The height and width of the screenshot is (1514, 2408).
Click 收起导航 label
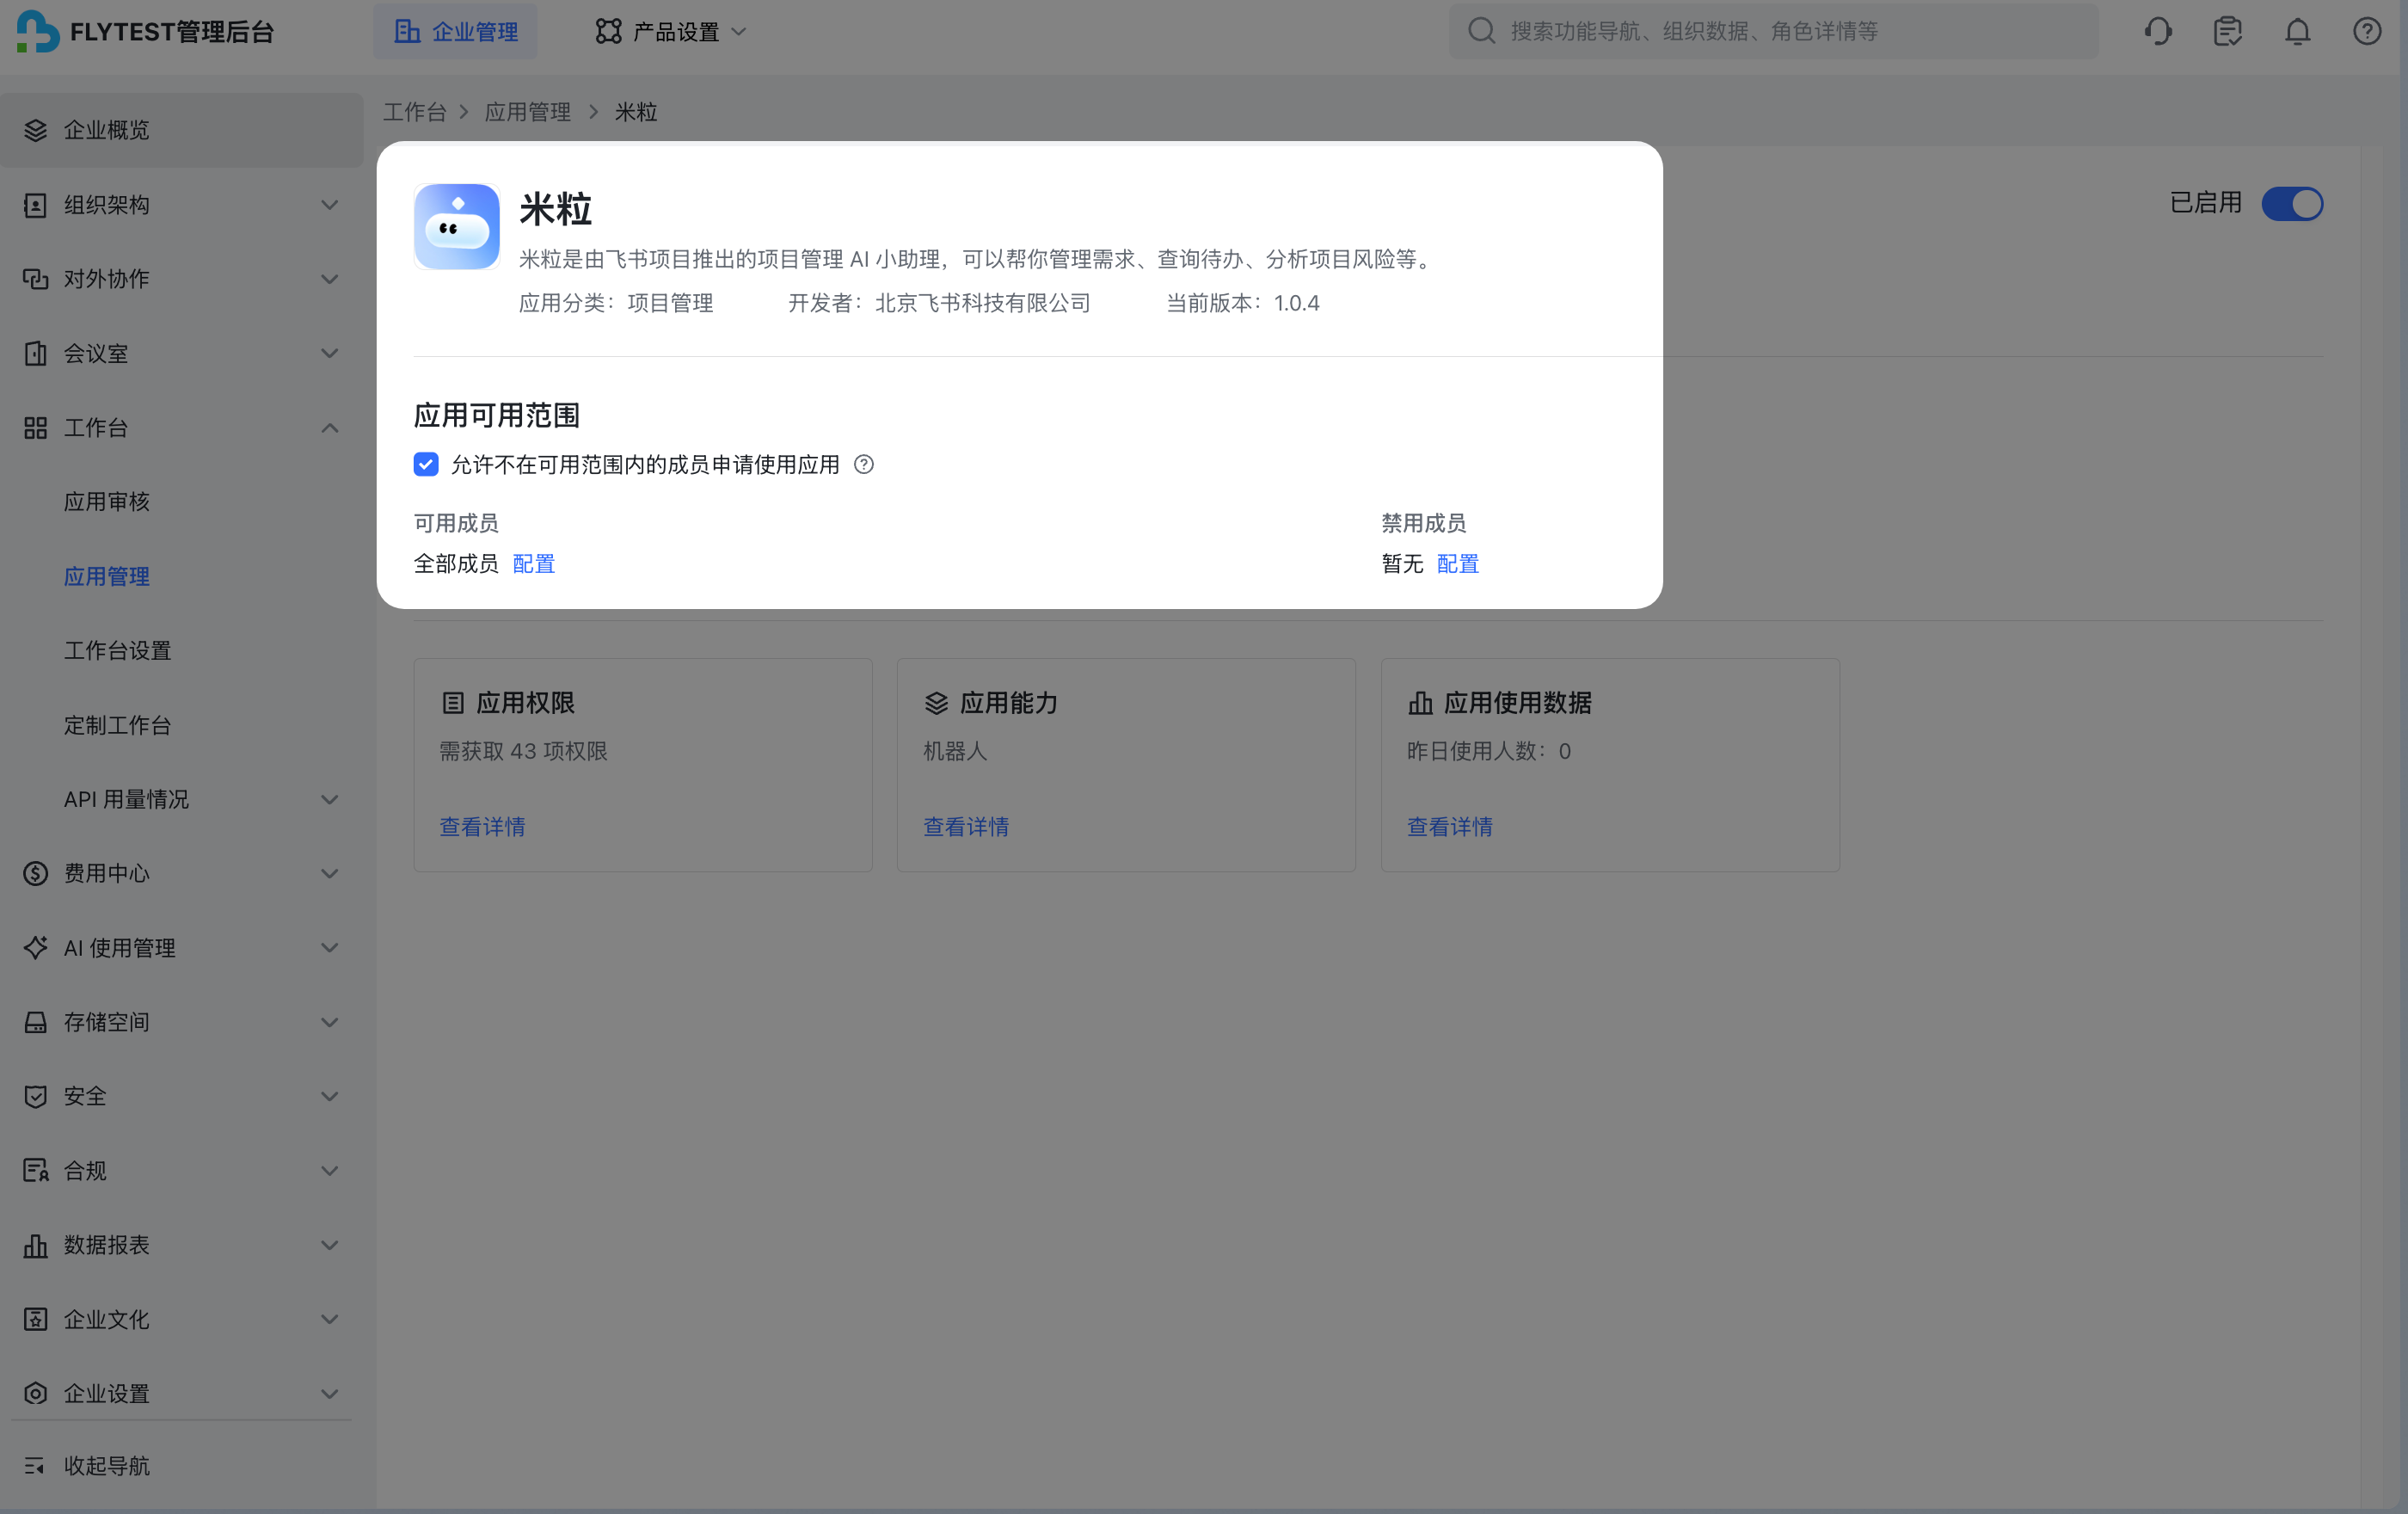pyautogui.click(x=107, y=1466)
